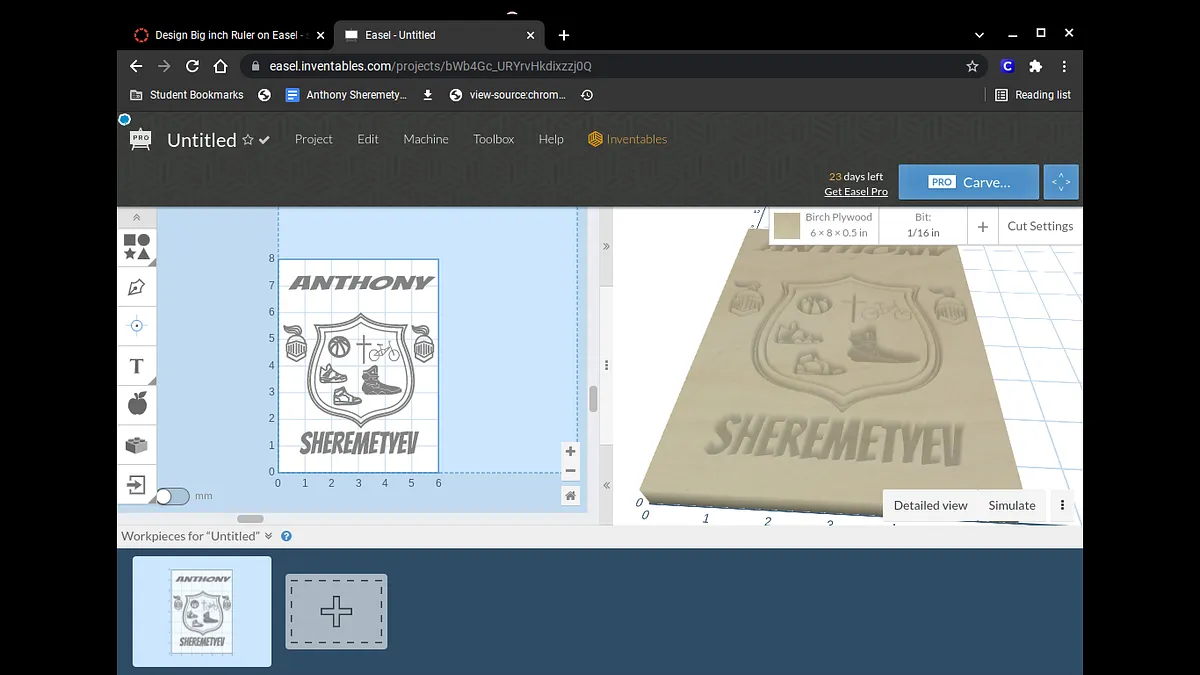Expand the Workpieces panel chevron
1200x675 pixels.
[268, 536]
